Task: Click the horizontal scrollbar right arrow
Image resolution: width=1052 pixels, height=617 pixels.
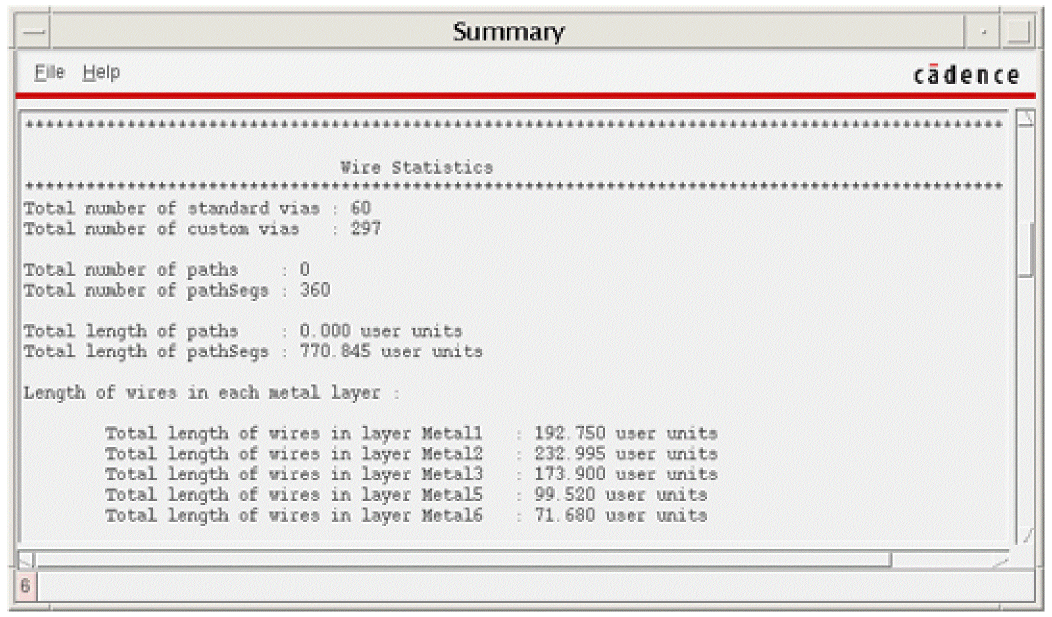Action: coord(1001,559)
